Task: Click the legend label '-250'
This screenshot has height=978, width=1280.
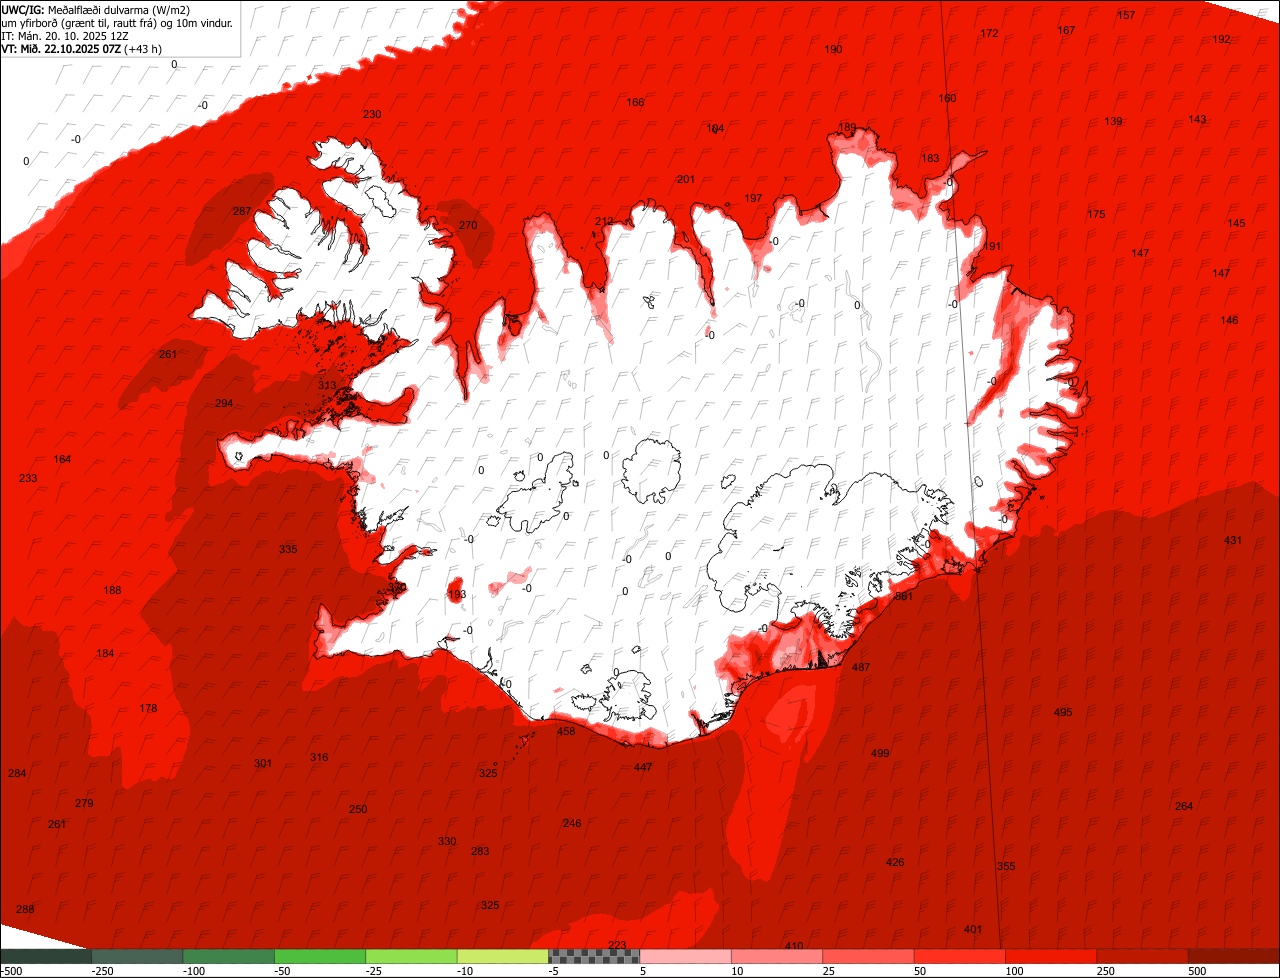Action: pos(101,971)
